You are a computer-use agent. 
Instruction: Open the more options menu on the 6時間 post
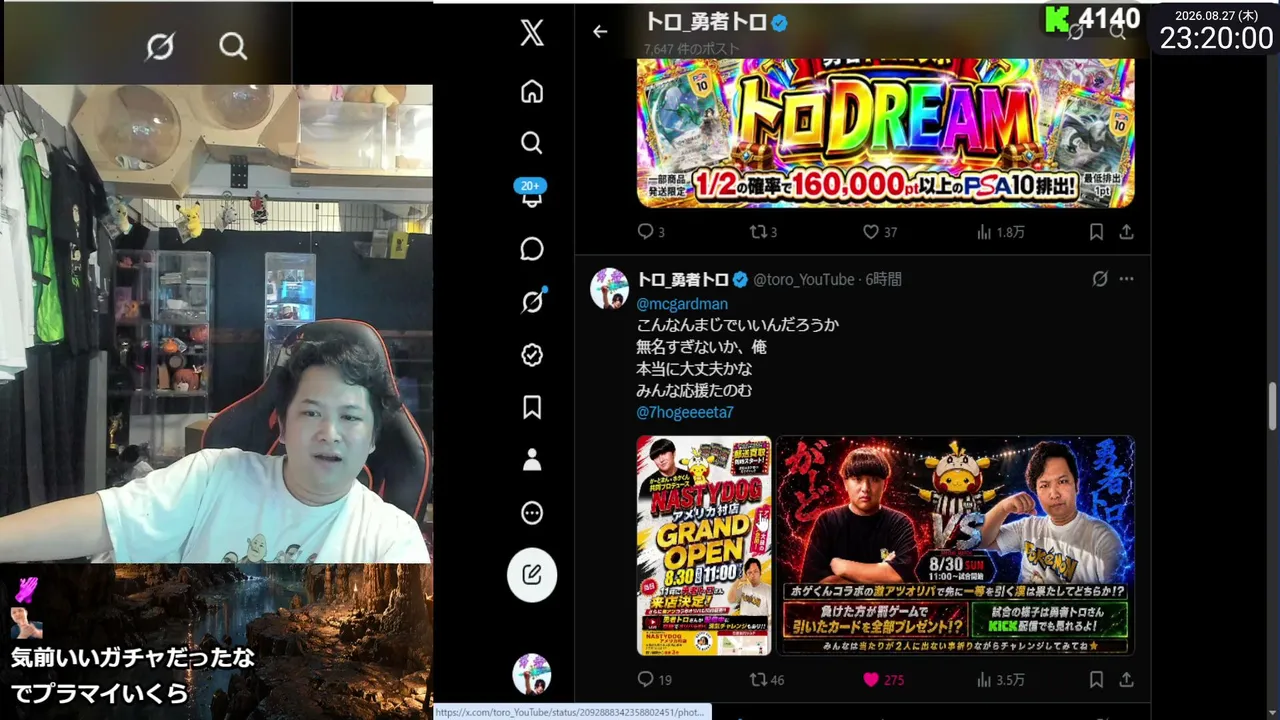click(x=1127, y=279)
